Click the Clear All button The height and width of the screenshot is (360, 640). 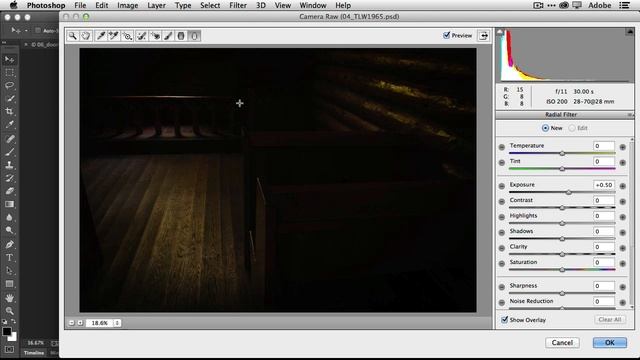[x=609, y=320]
